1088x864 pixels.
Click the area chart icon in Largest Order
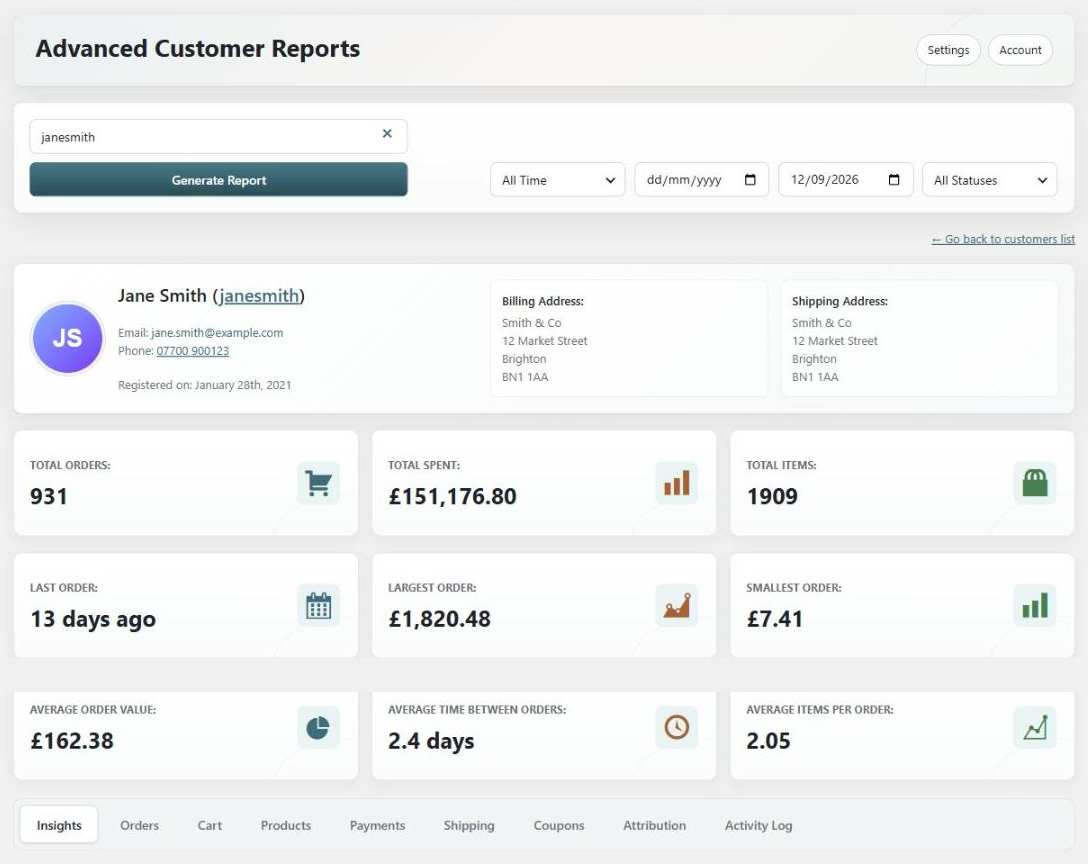tap(677, 606)
